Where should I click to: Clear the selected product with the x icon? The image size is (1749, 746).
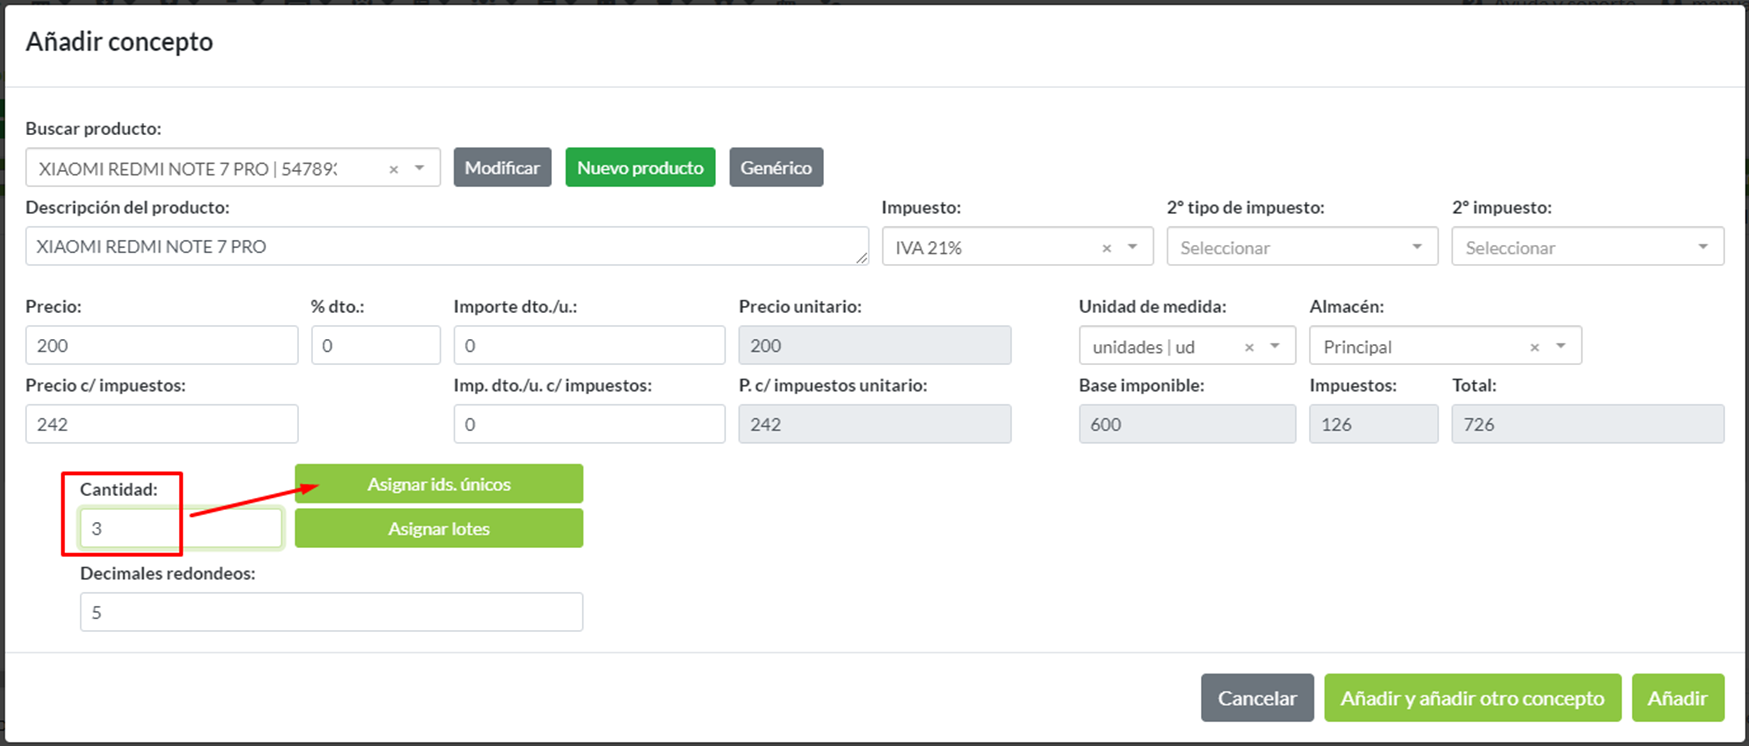click(393, 169)
